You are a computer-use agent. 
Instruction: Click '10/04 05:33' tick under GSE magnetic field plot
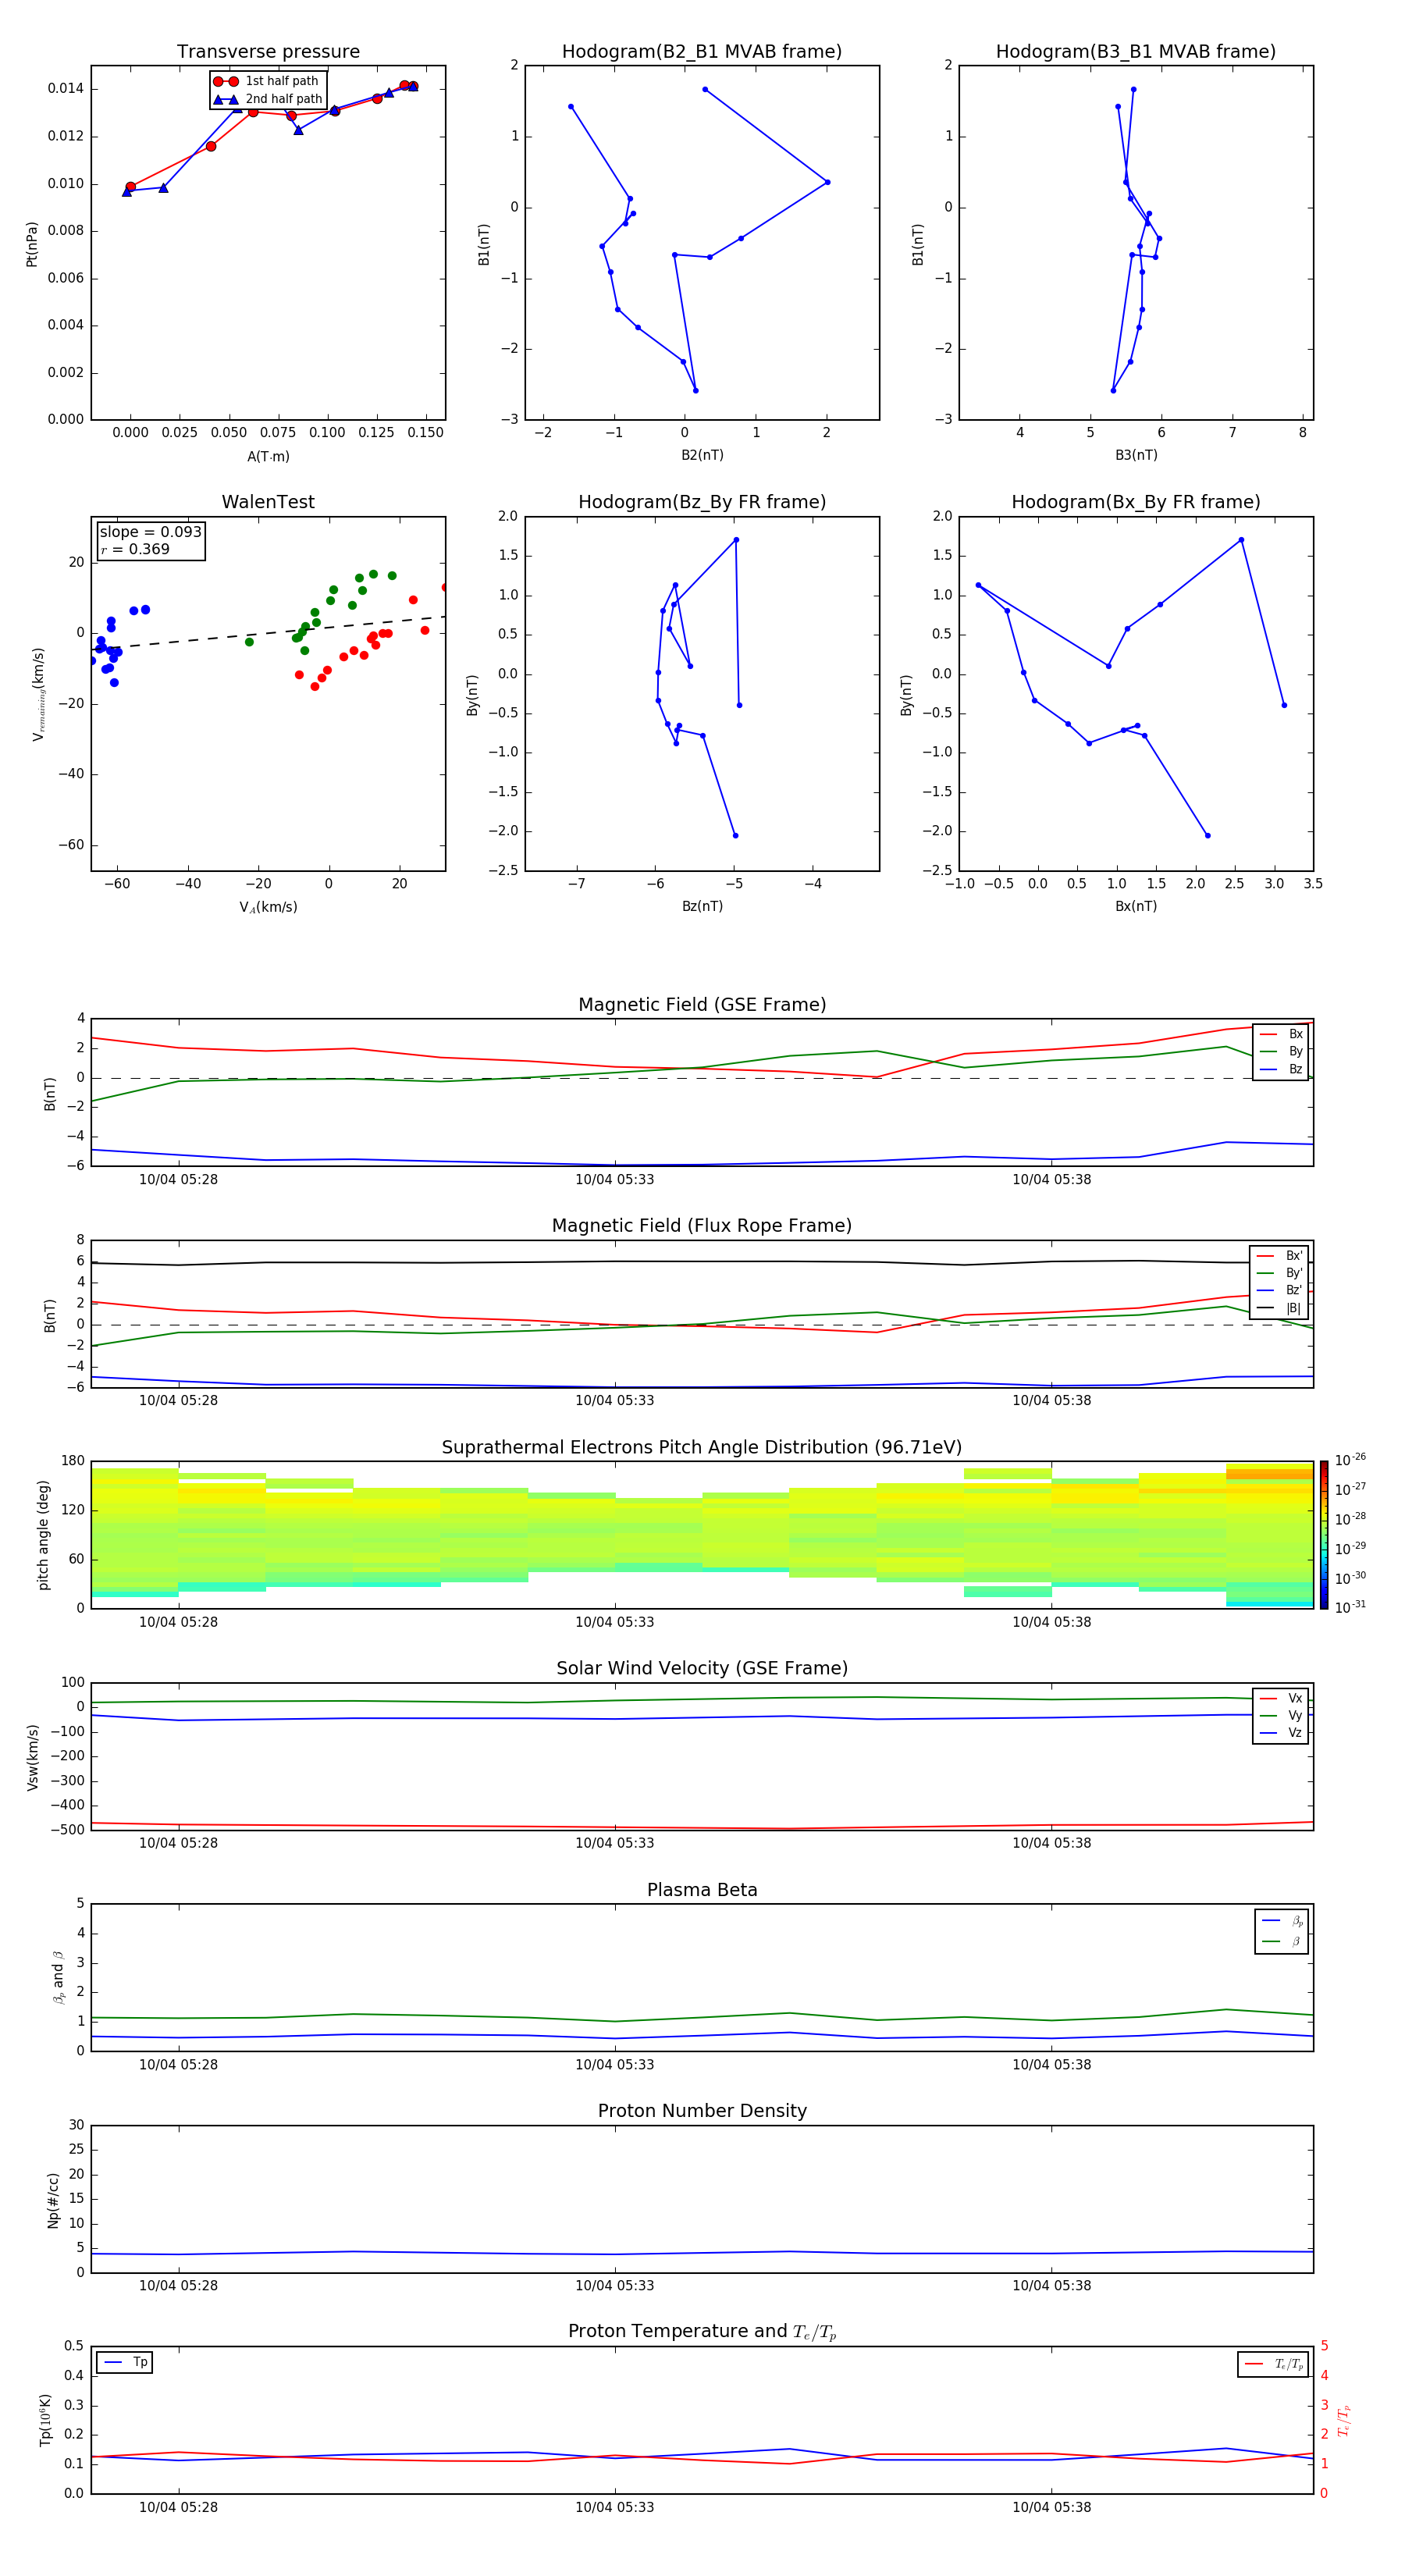pos(614,1180)
